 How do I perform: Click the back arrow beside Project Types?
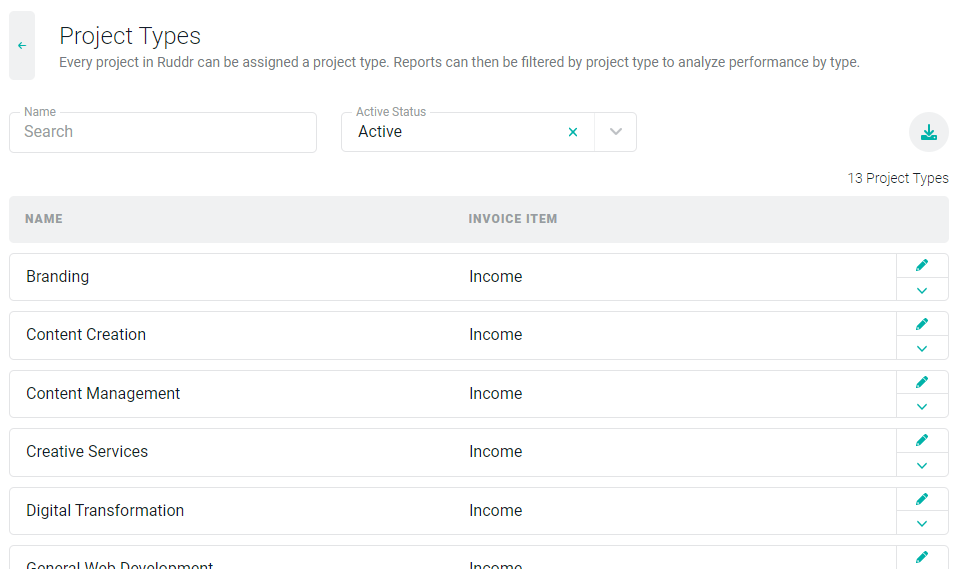(22, 46)
